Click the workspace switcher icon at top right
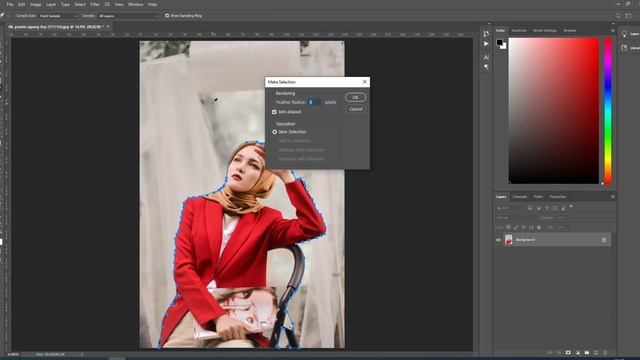640x360 pixels. click(x=629, y=16)
